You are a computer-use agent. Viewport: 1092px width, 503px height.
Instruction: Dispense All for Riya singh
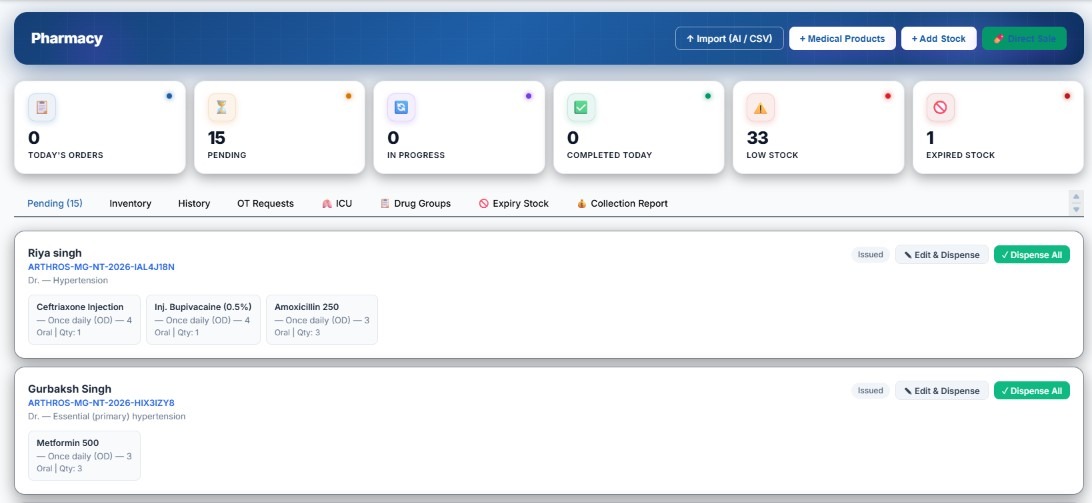coord(1031,255)
